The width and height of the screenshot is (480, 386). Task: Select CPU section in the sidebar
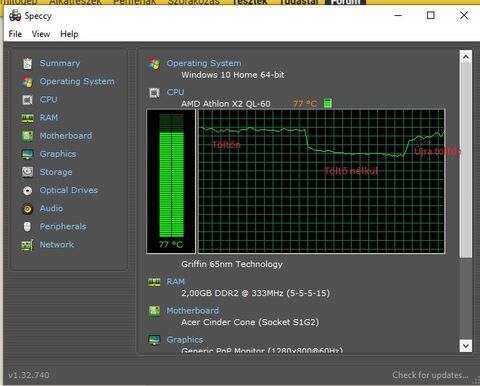pos(49,100)
